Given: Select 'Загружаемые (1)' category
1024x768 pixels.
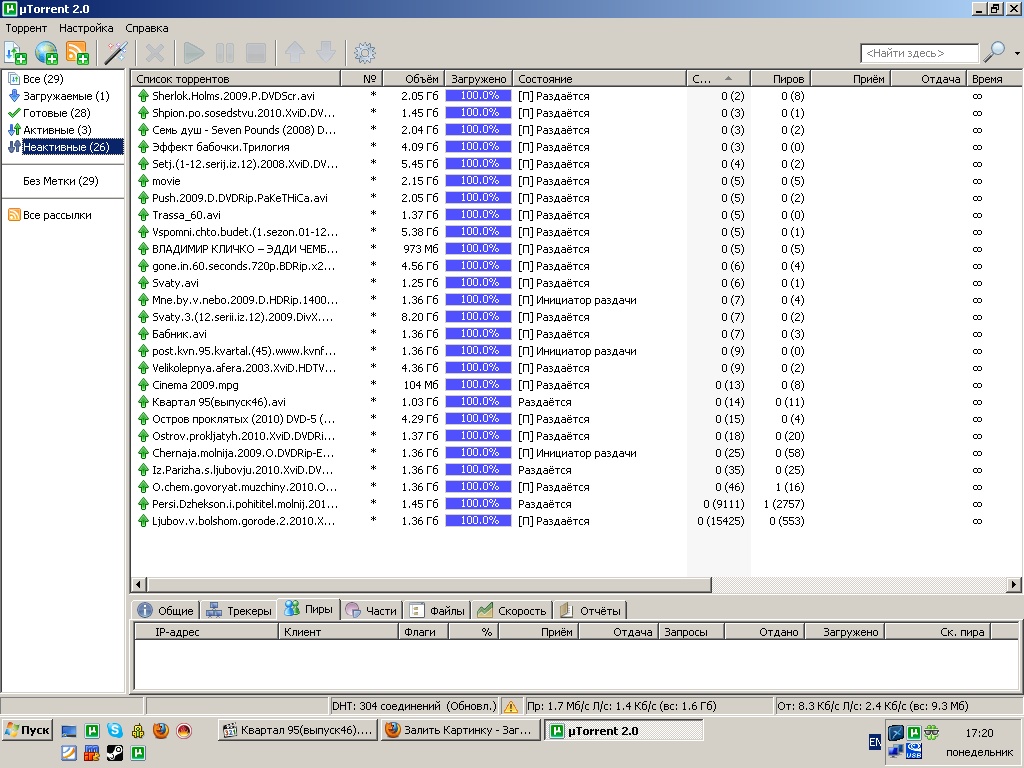Looking at the screenshot, I should coord(66,96).
